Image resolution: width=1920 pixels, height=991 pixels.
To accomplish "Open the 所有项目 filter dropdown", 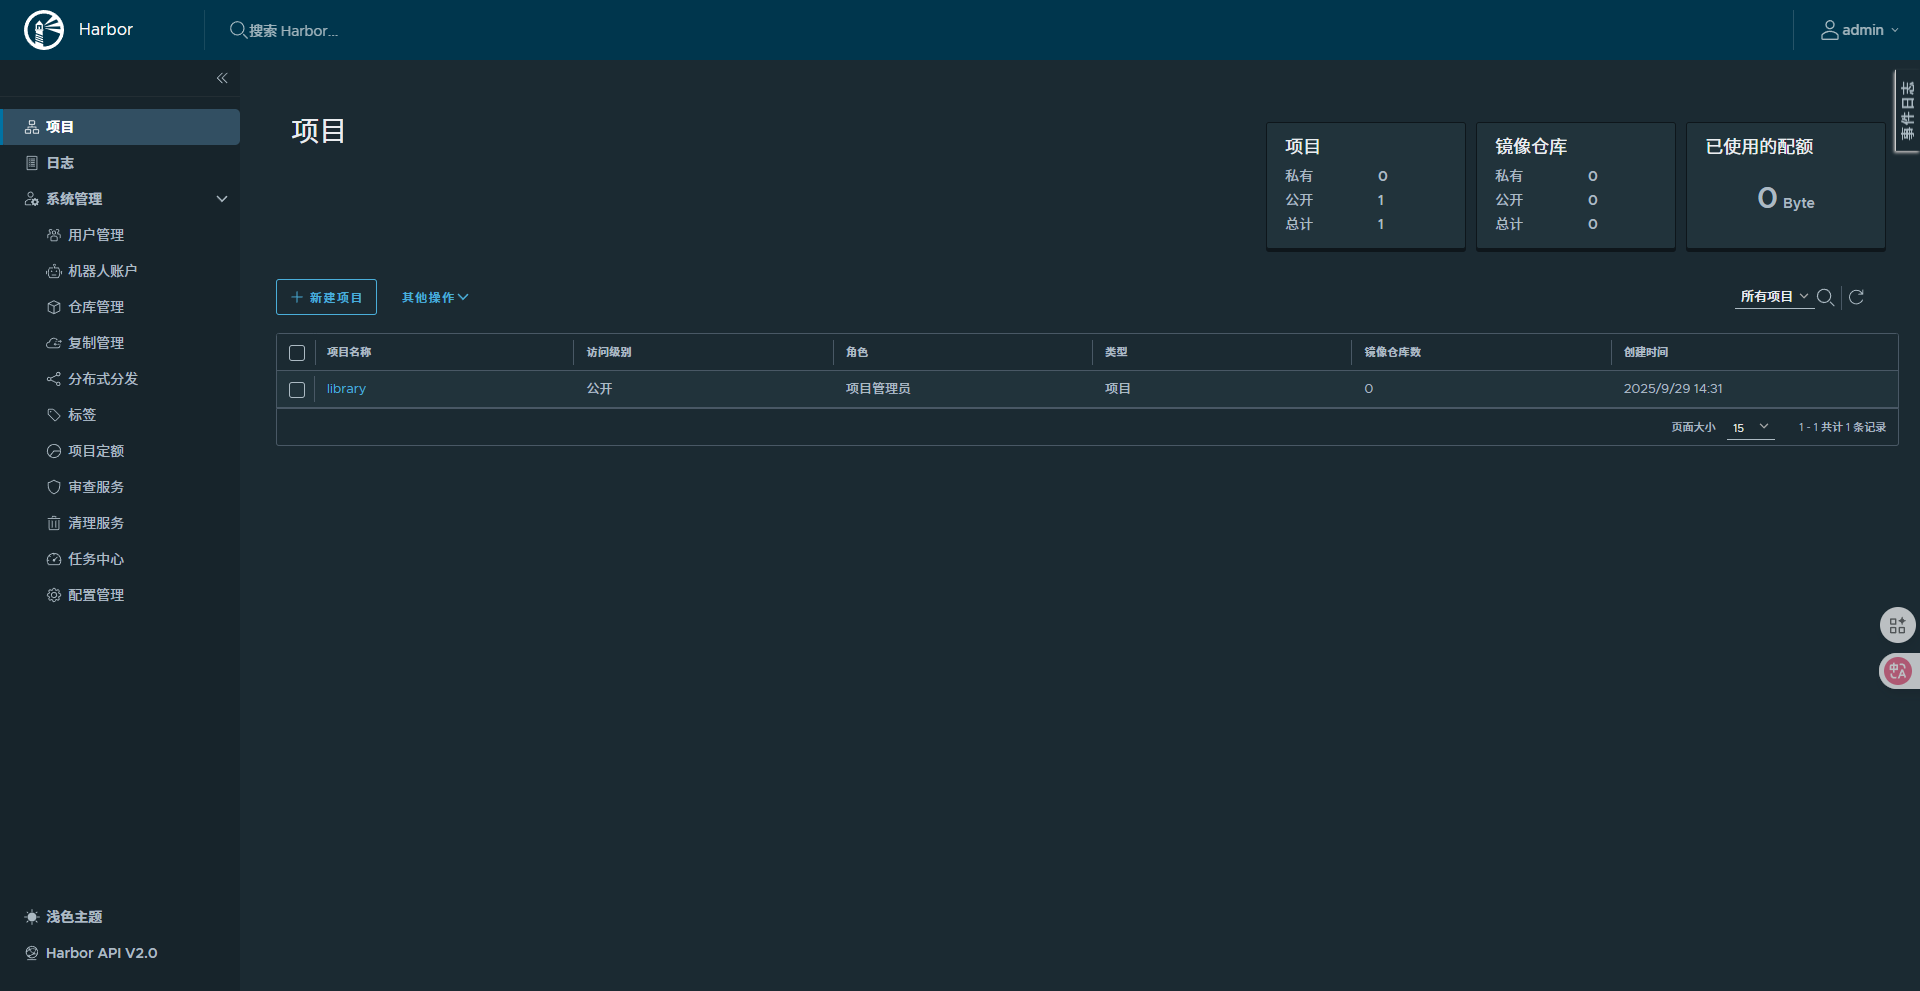I will [1774, 297].
